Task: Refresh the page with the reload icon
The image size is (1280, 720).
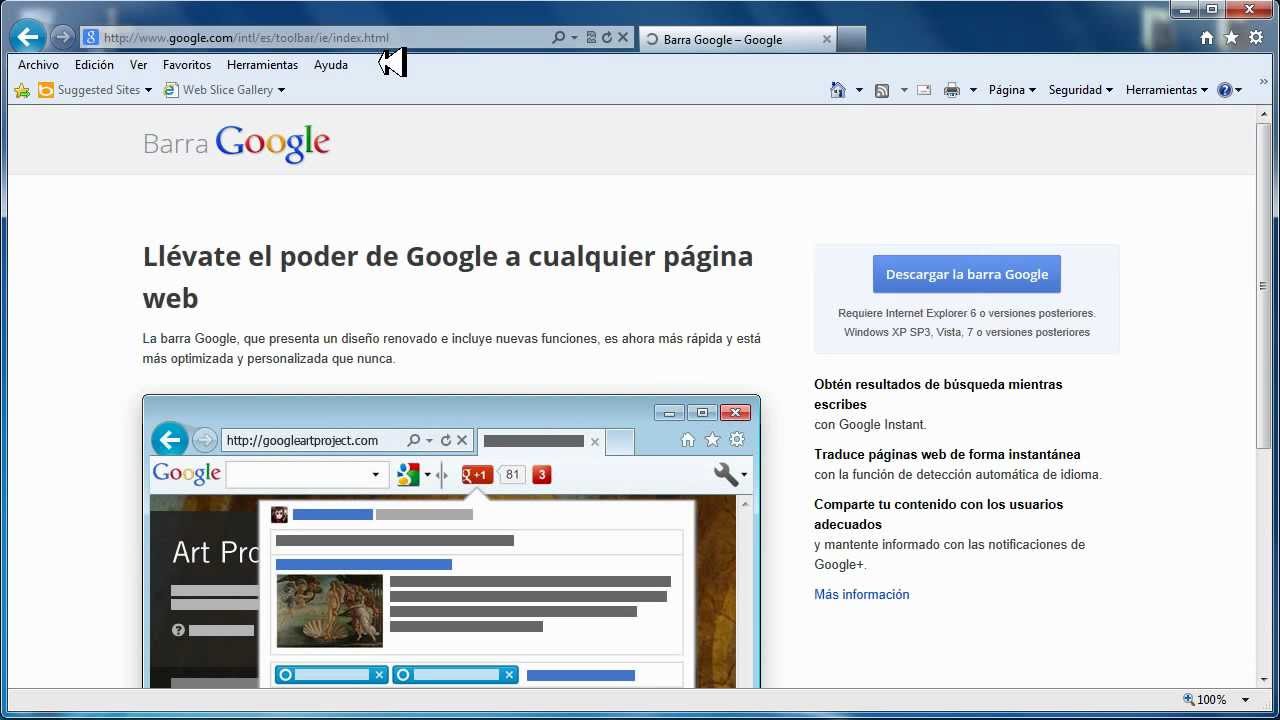Action: pyautogui.click(x=606, y=38)
